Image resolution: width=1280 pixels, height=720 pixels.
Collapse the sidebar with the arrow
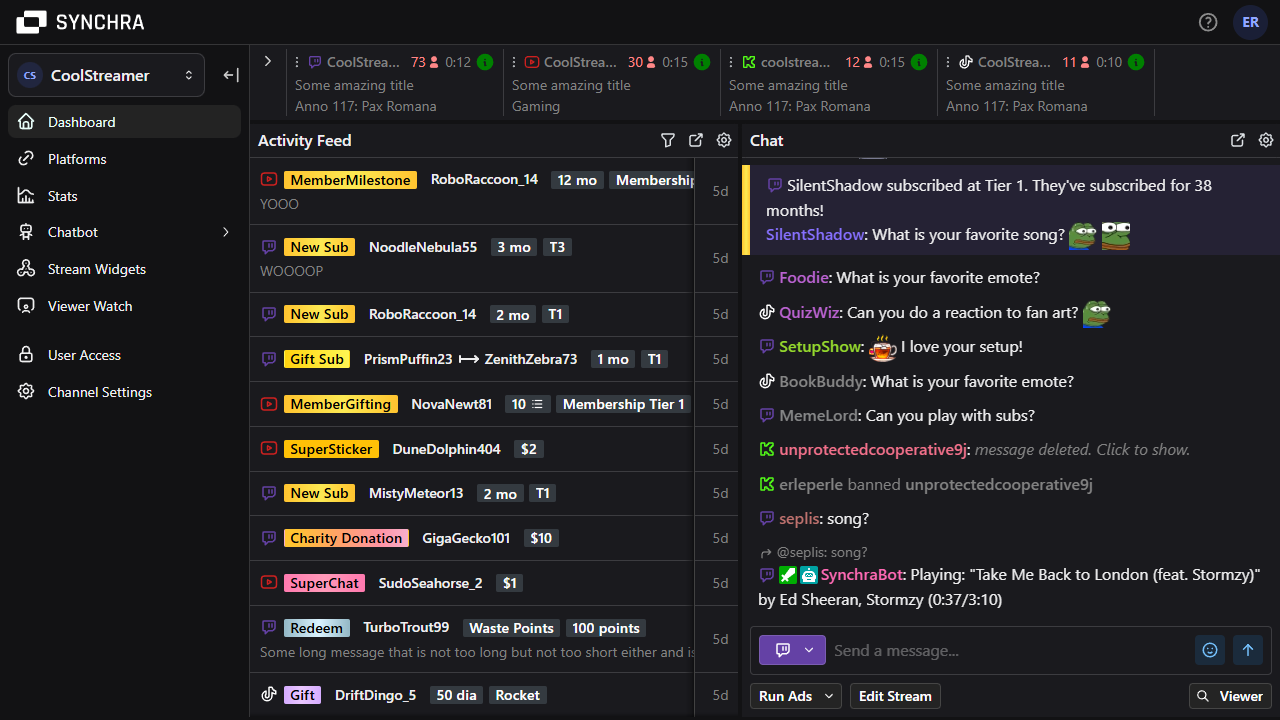(231, 74)
